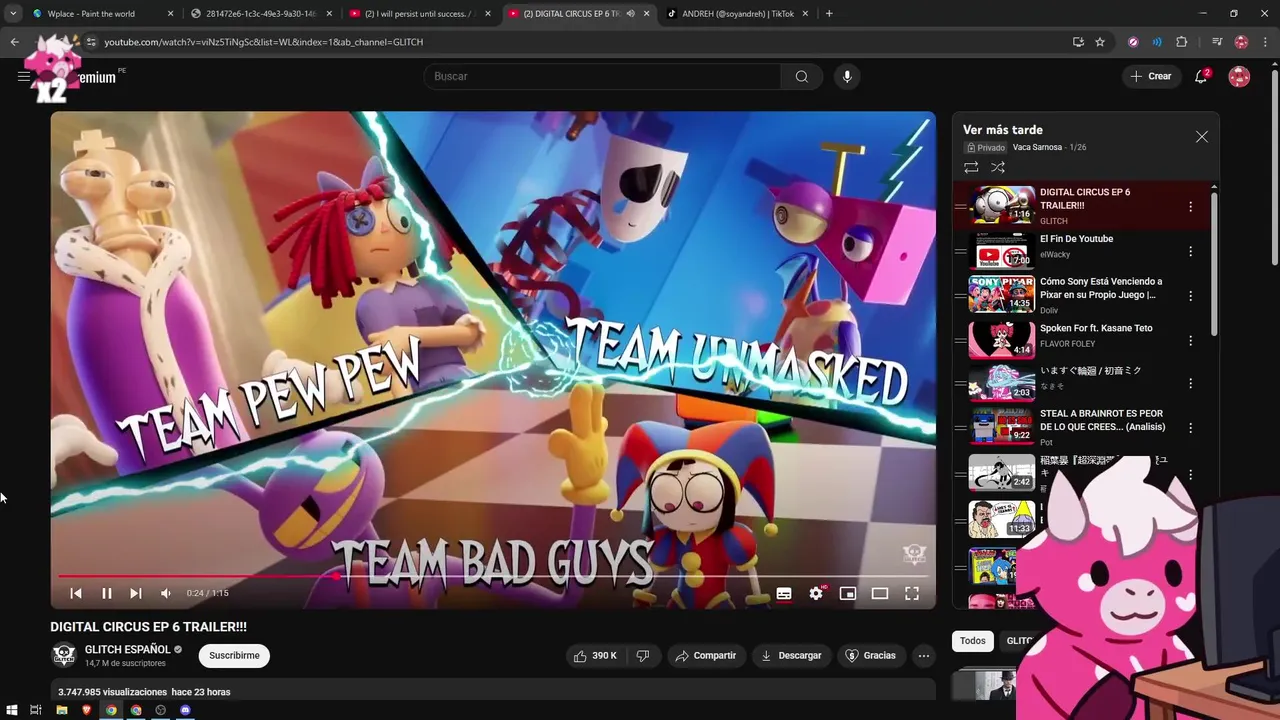Click the search magnifier button
Screen dimensions: 1280x720
pyautogui.click(x=802, y=77)
